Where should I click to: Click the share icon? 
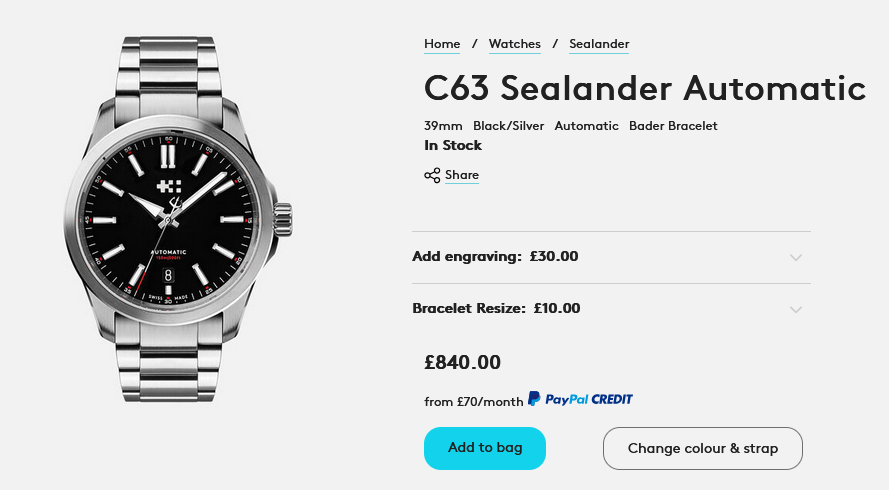click(432, 176)
